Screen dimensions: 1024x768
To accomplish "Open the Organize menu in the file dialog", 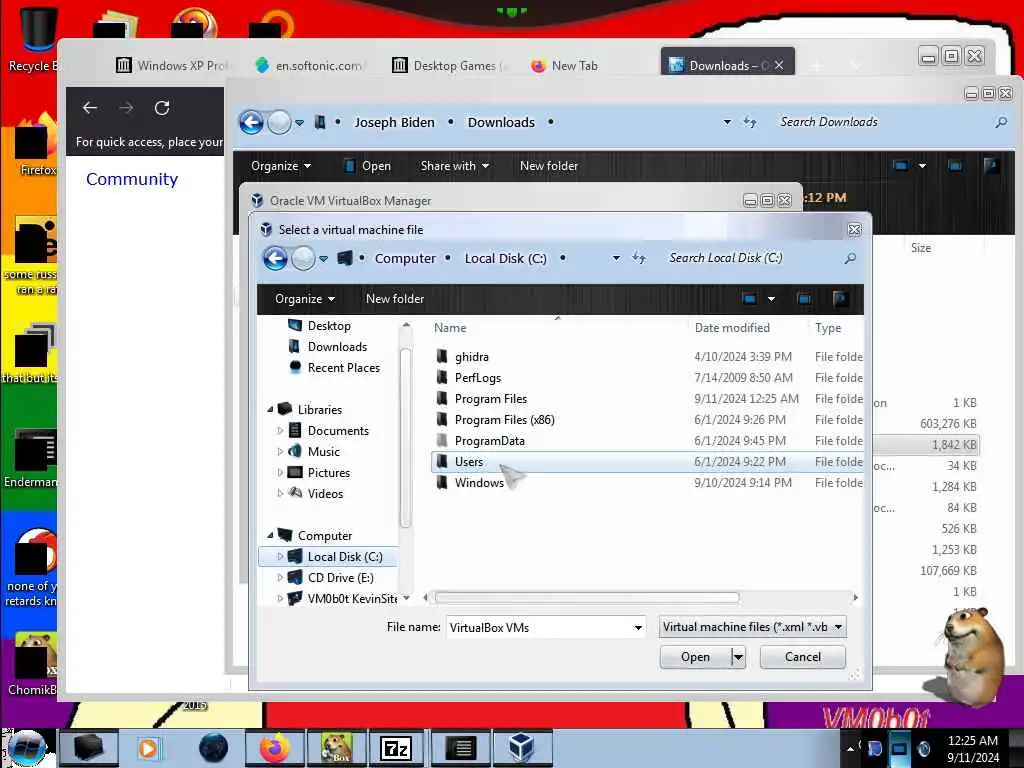I will (x=305, y=299).
